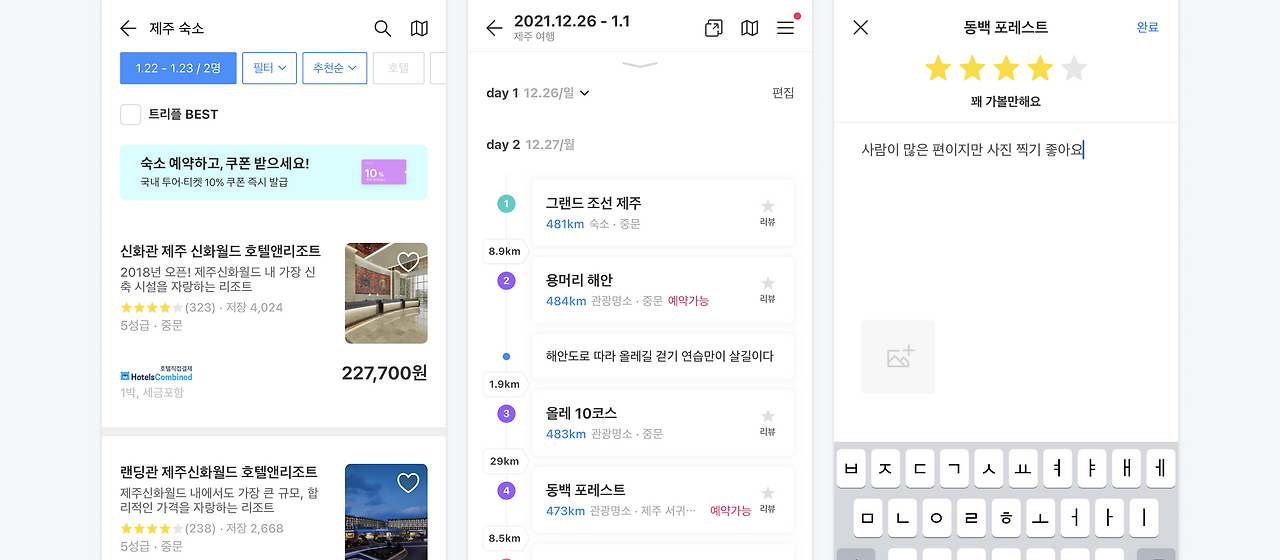
Task: Open map view in 제주 숙소 screen
Action: 419,29
